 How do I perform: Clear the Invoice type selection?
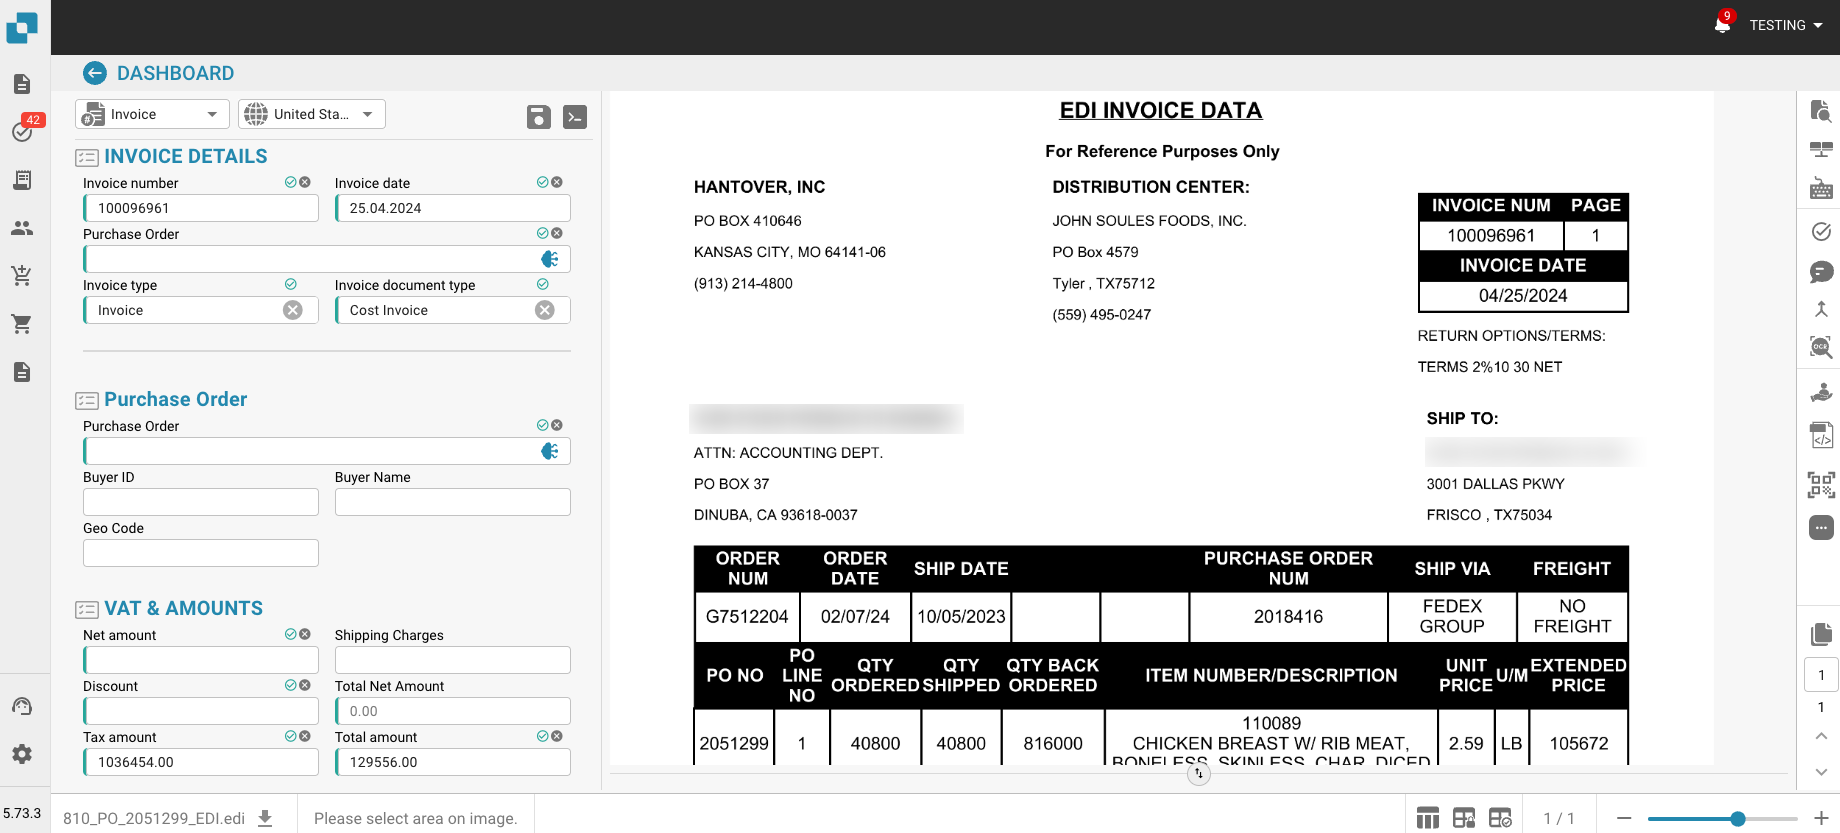pos(293,310)
